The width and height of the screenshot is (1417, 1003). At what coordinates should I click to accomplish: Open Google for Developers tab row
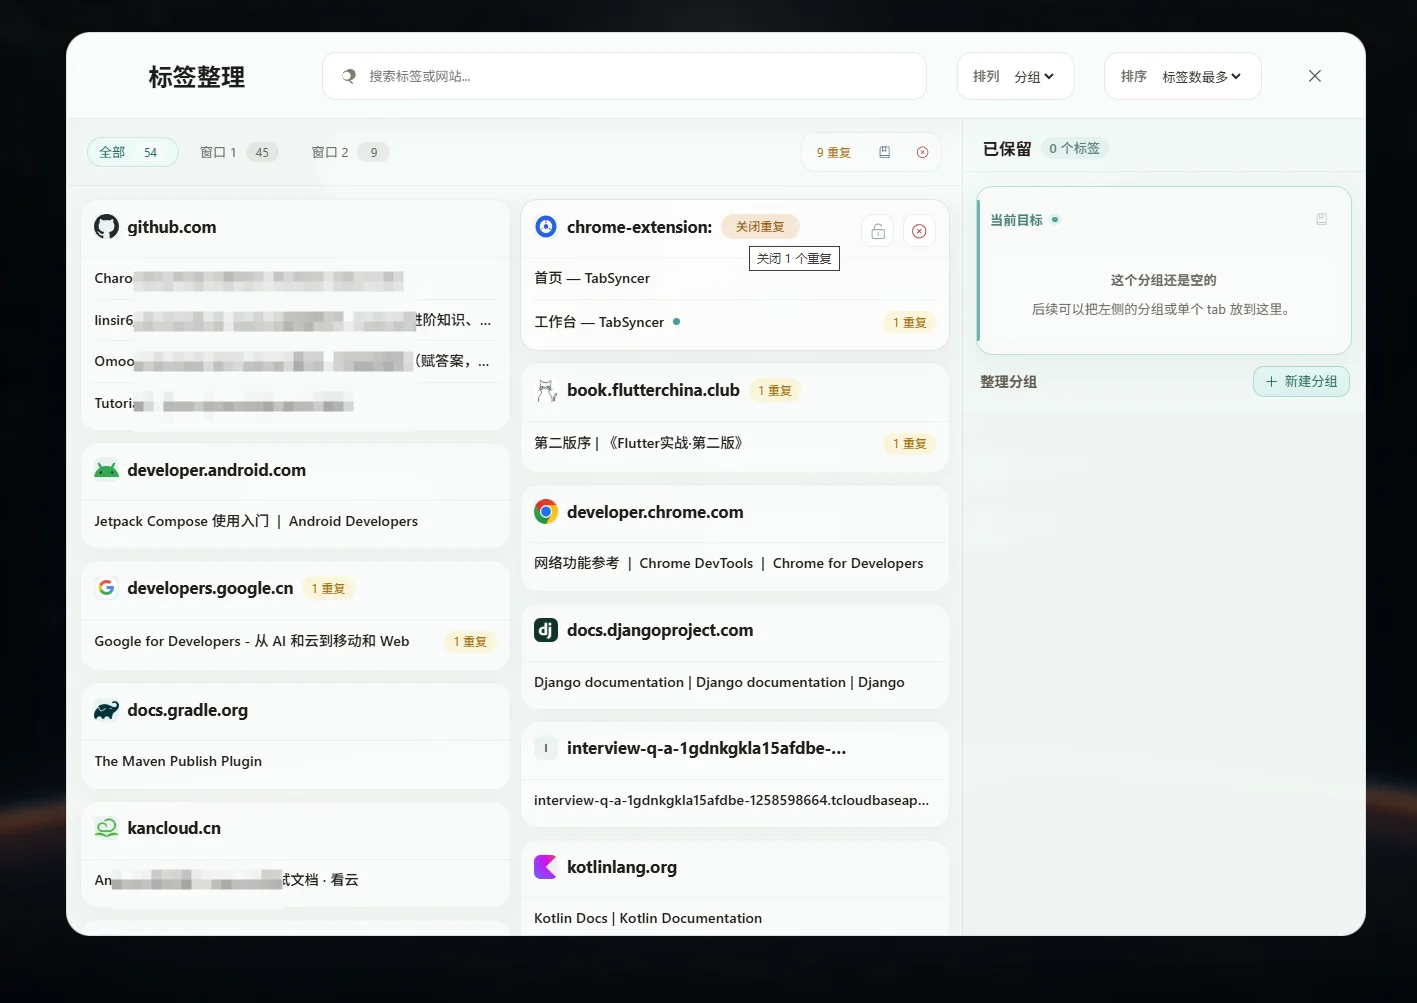pos(295,641)
